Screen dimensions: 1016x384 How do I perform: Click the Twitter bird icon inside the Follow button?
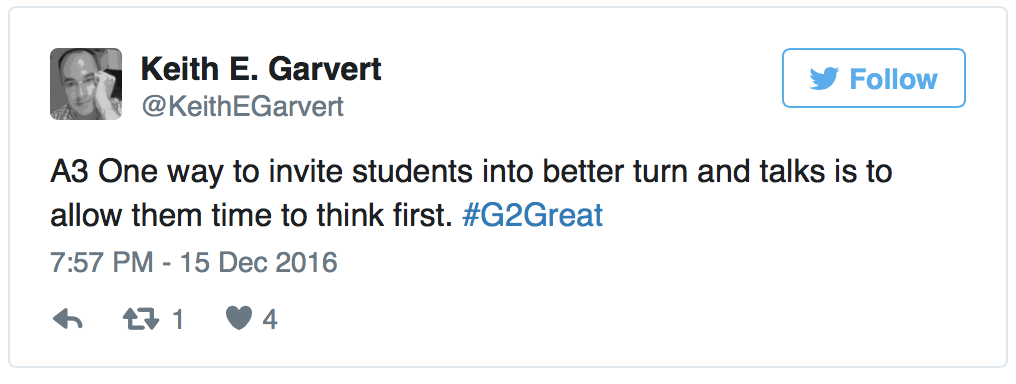point(824,79)
